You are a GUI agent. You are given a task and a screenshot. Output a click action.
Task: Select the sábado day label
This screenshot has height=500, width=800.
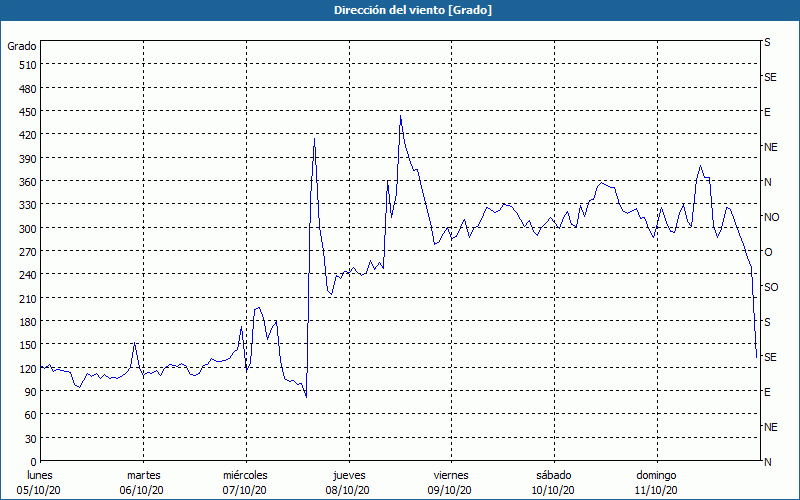click(554, 476)
